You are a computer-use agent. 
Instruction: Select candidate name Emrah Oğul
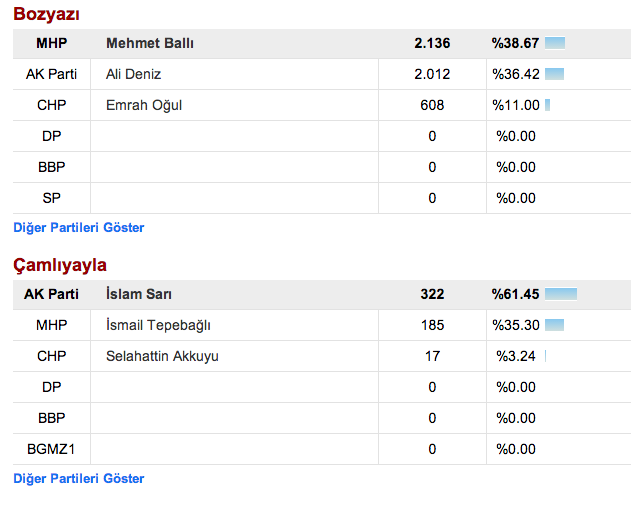(x=144, y=105)
